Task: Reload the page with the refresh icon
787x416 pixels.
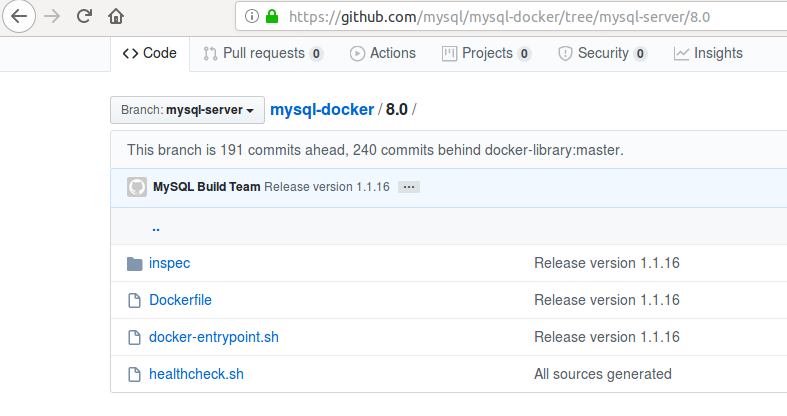Action: pyautogui.click(x=84, y=16)
